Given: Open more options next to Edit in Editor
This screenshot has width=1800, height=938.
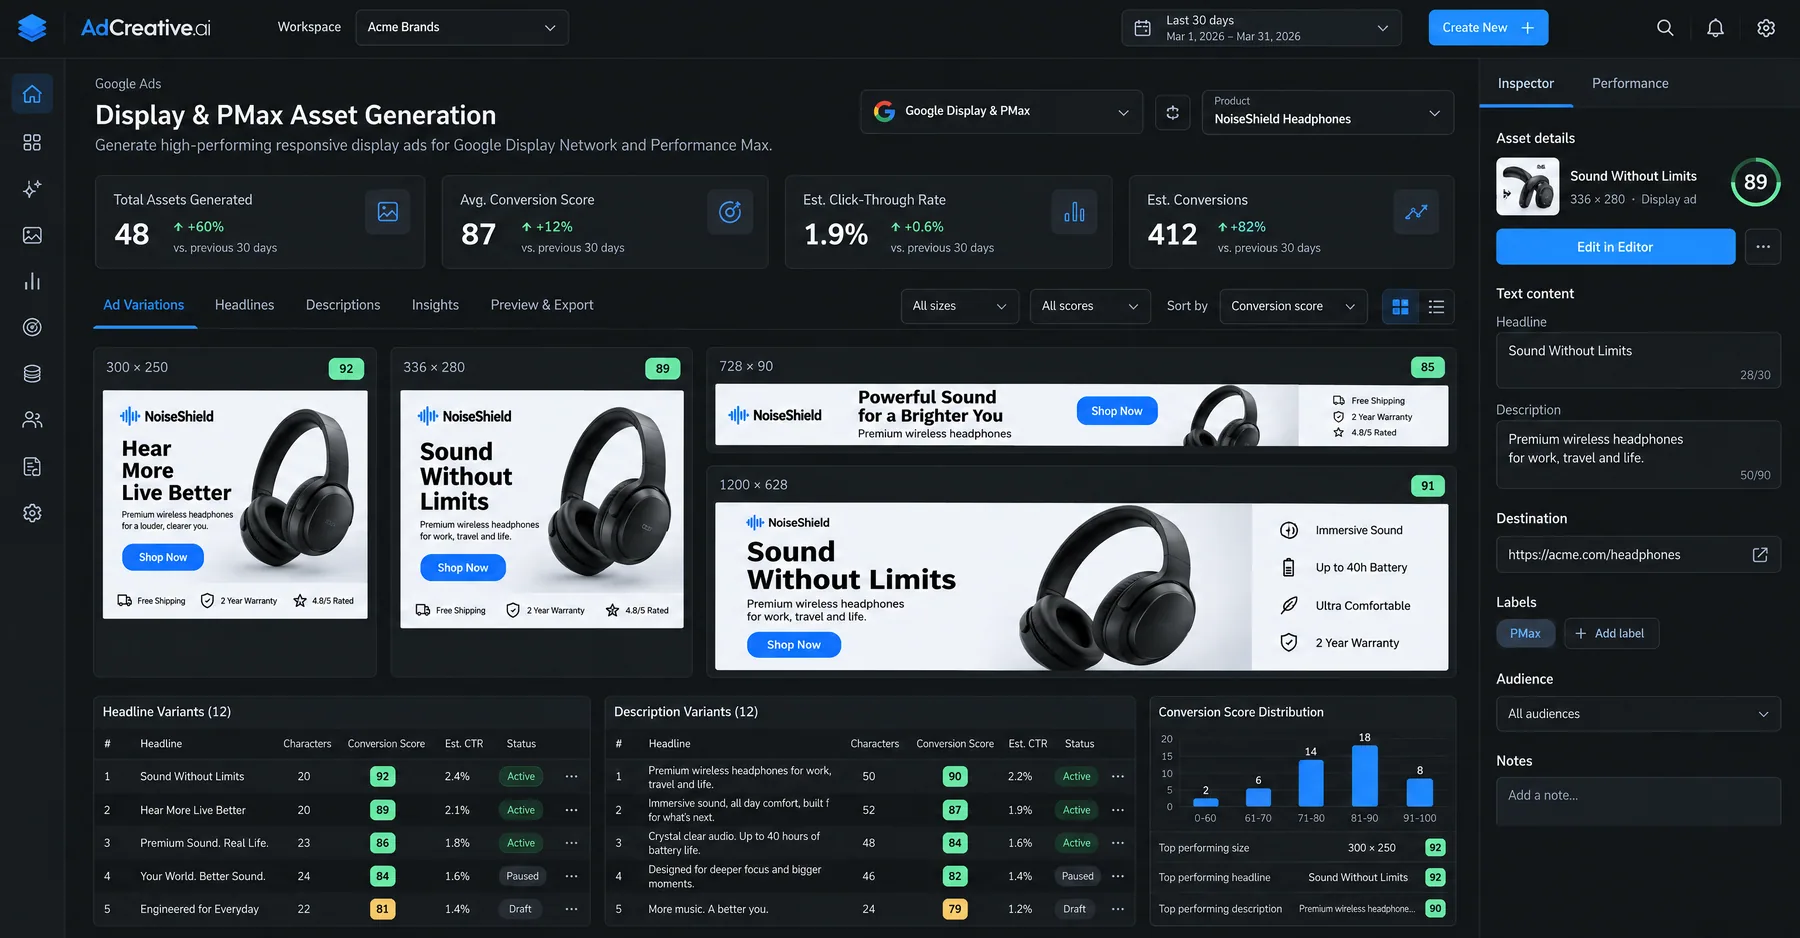Looking at the screenshot, I should pos(1763,247).
